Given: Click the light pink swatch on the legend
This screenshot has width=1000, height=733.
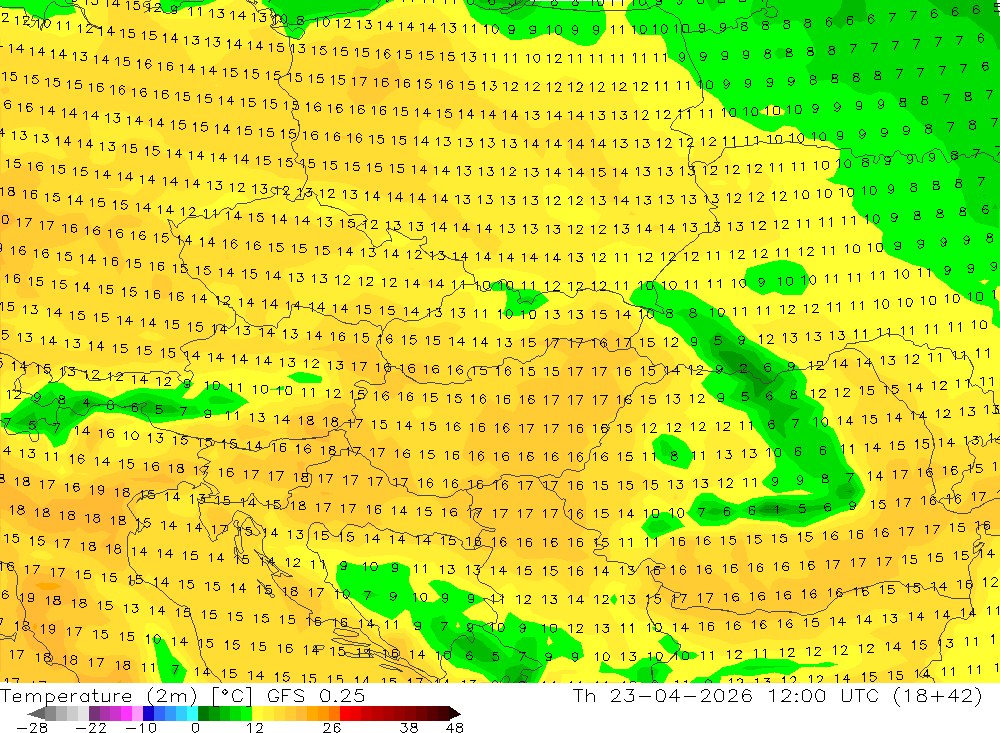Looking at the screenshot, I should pyautogui.click(x=137, y=713).
